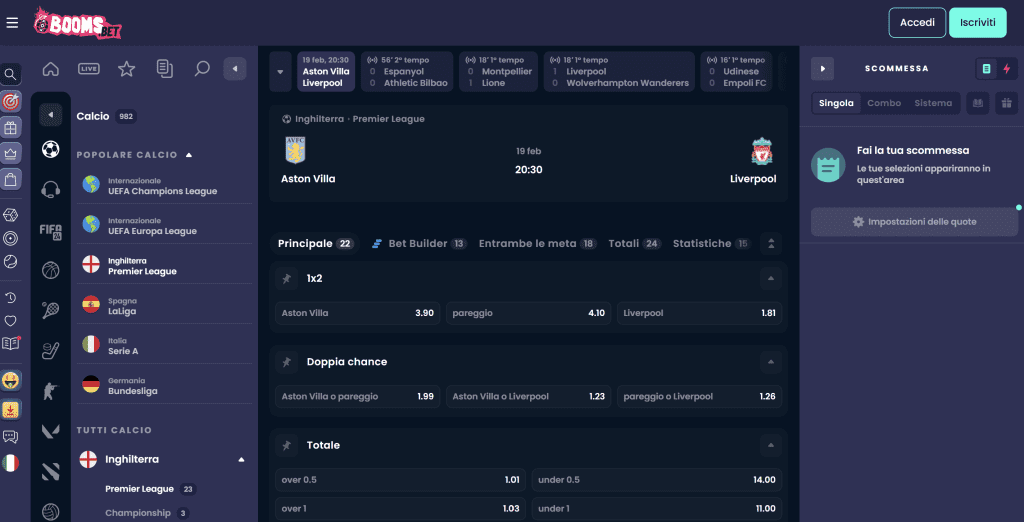Select the headset esports icon
This screenshot has width=1024, height=522.
[50, 189]
